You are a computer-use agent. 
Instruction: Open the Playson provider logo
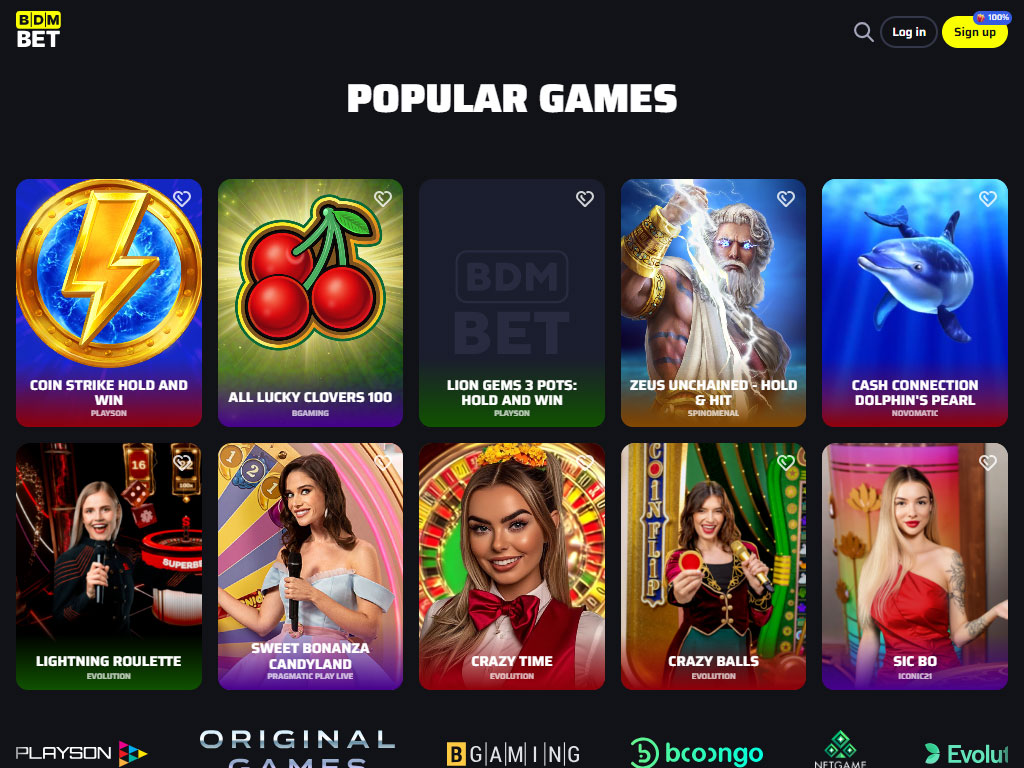[82, 753]
